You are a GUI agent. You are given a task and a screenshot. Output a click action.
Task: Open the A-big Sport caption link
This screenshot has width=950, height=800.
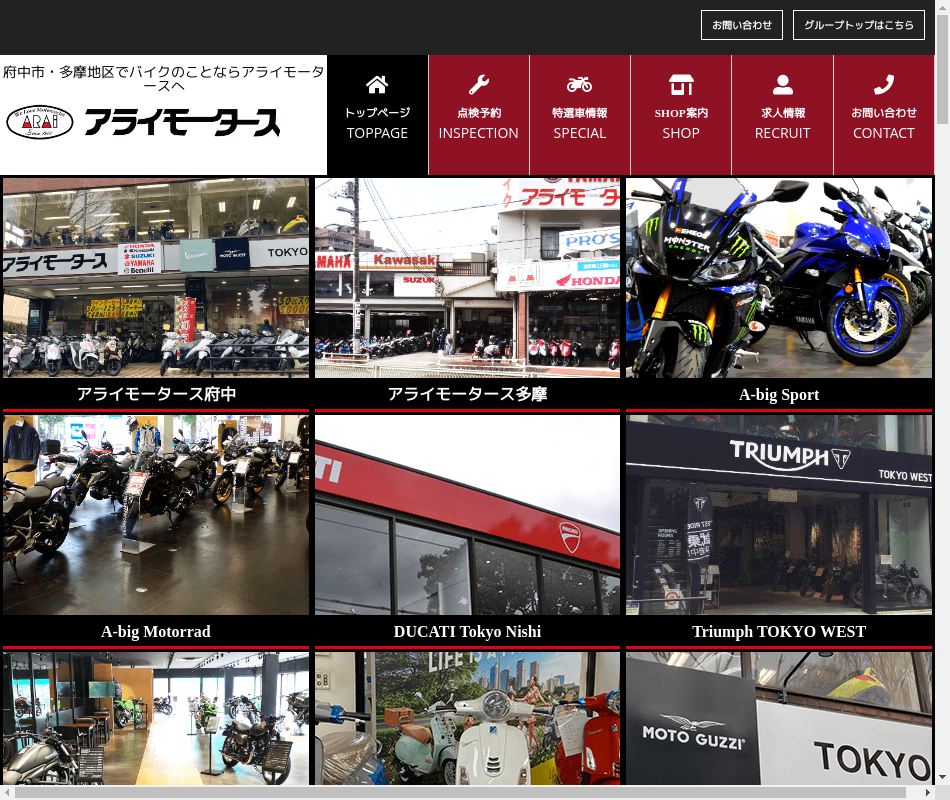click(x=779, y=395)
